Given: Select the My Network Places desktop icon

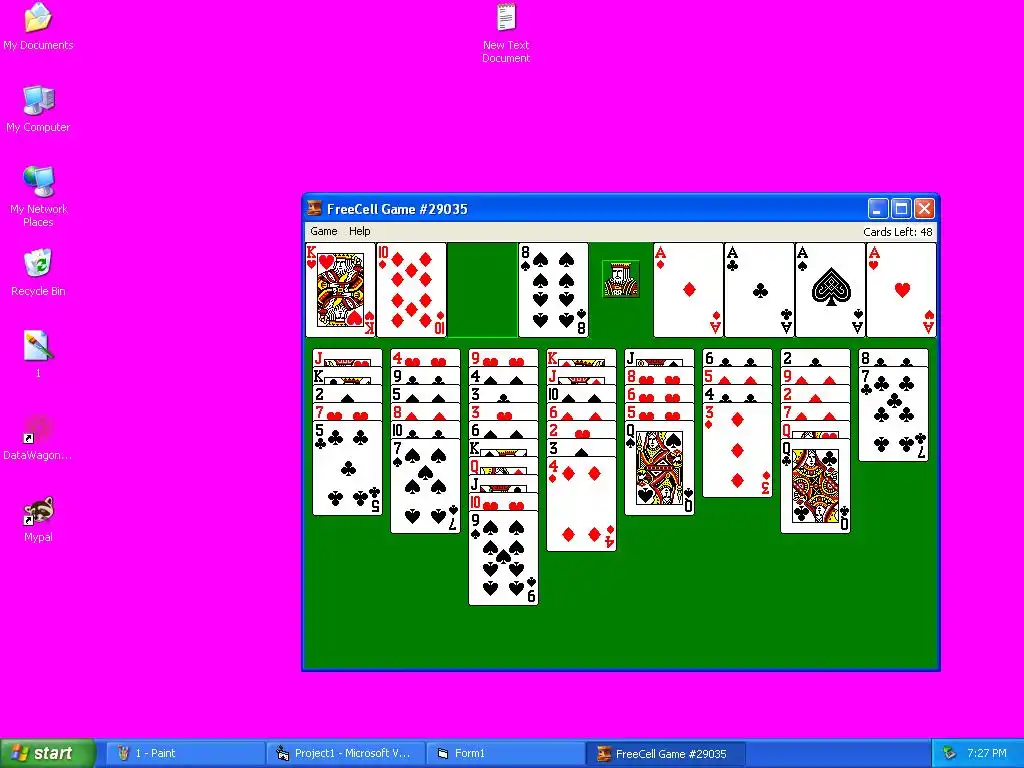Looking at the screenshot, I should tap(38, 197).
